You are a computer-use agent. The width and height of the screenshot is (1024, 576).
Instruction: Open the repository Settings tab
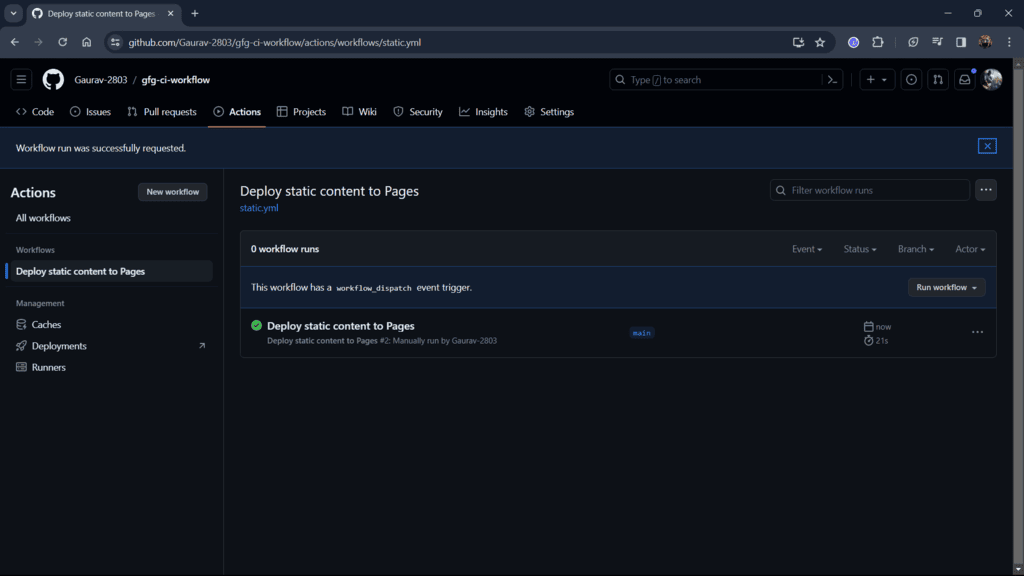click(549, 112)
